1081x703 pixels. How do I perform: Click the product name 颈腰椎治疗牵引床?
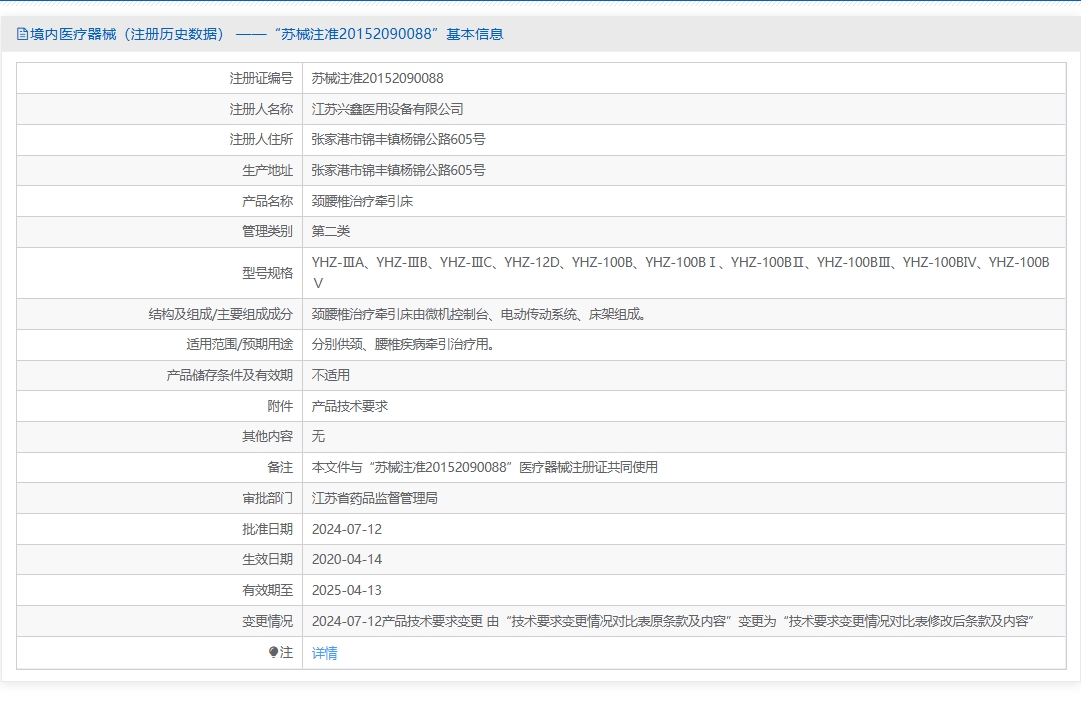tap(362, 201)
